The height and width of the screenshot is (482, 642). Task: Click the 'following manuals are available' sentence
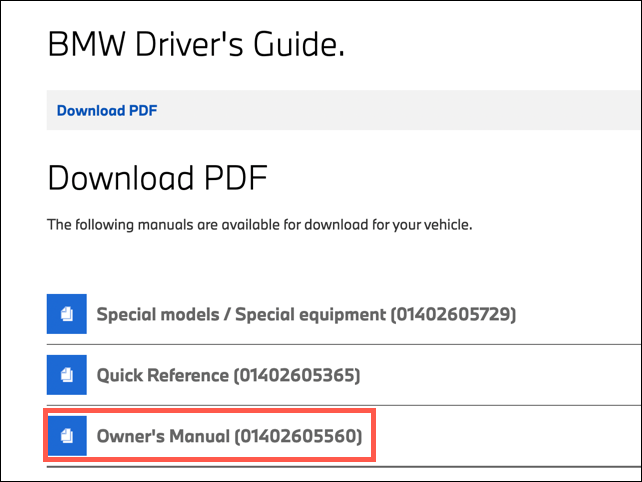pos(260,225)
